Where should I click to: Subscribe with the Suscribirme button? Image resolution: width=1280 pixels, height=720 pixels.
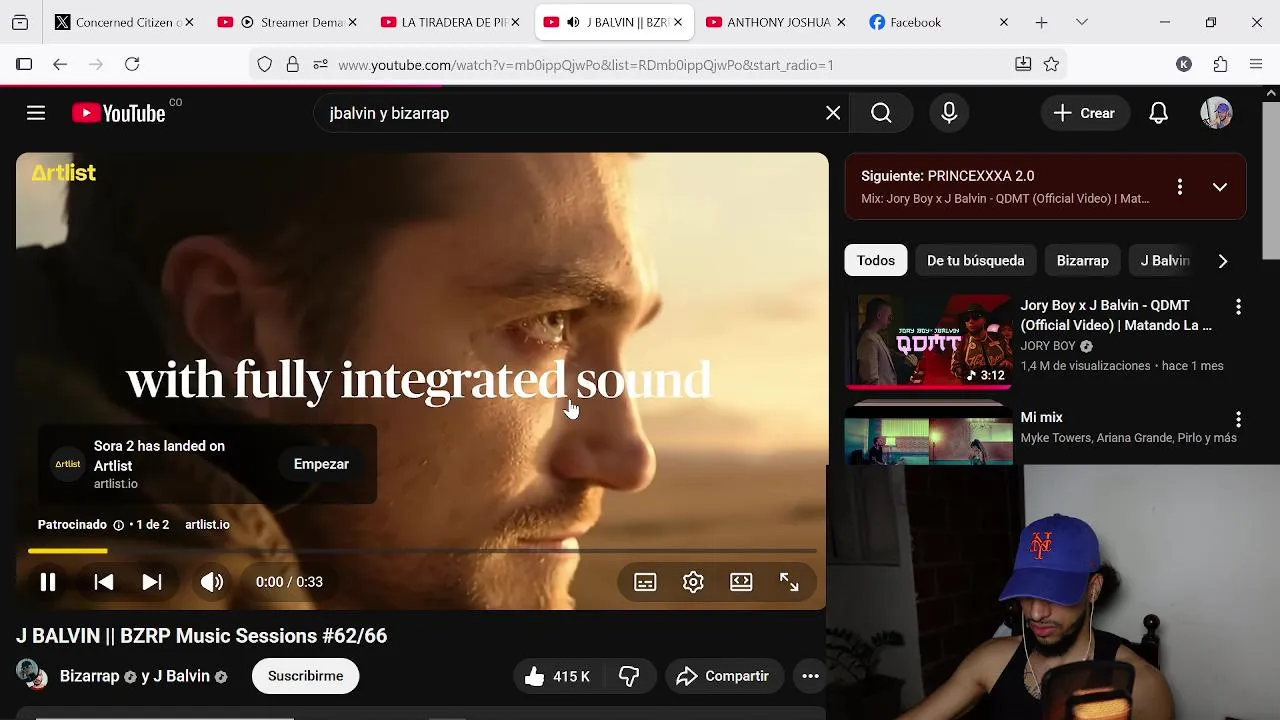tap(305, 676)
